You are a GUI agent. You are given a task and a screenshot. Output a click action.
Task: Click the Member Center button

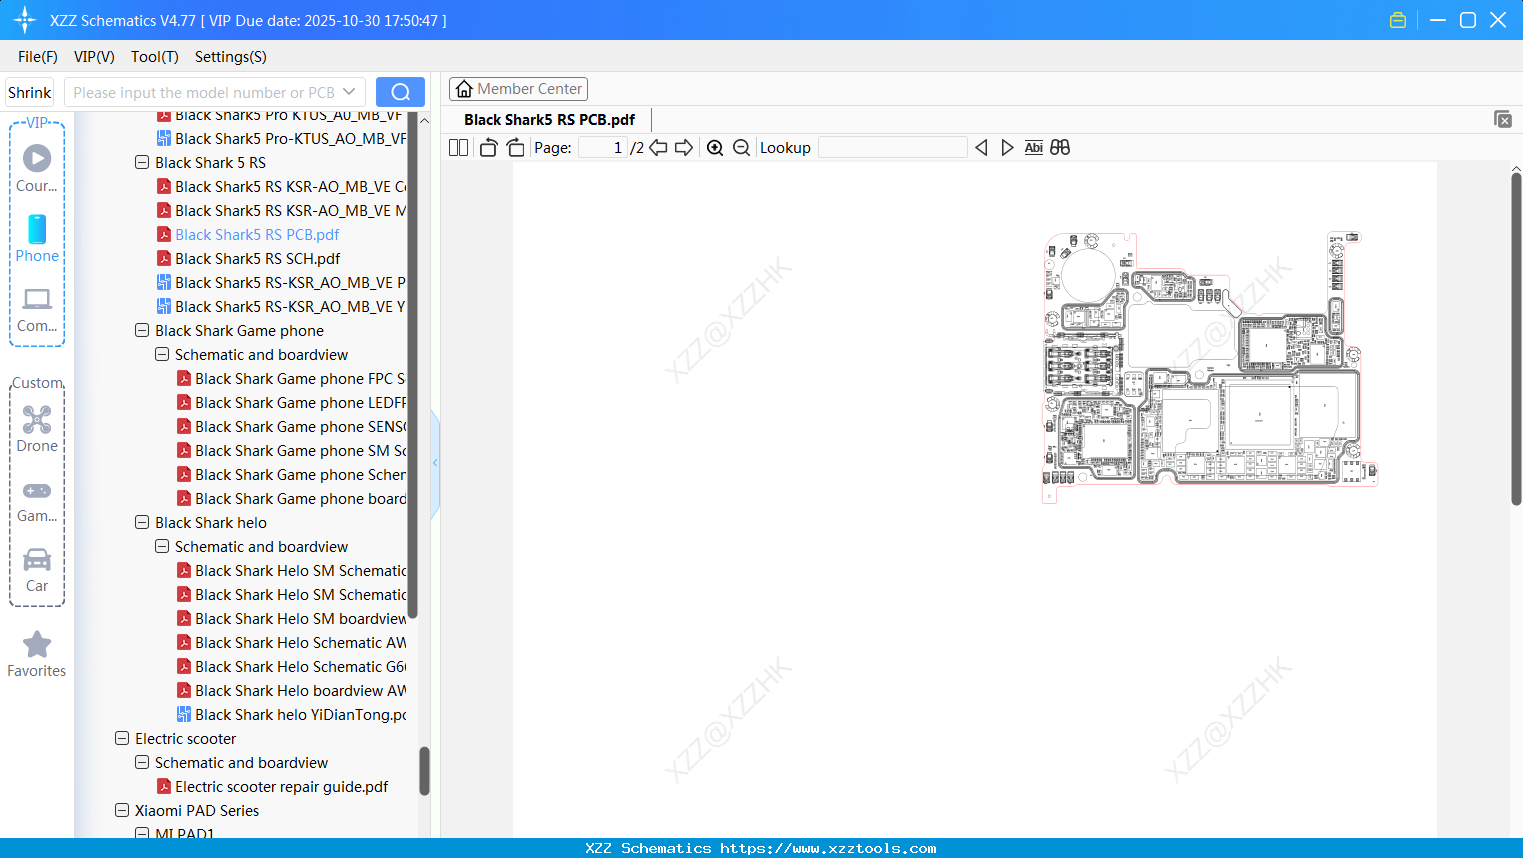(x=518, y=89)
